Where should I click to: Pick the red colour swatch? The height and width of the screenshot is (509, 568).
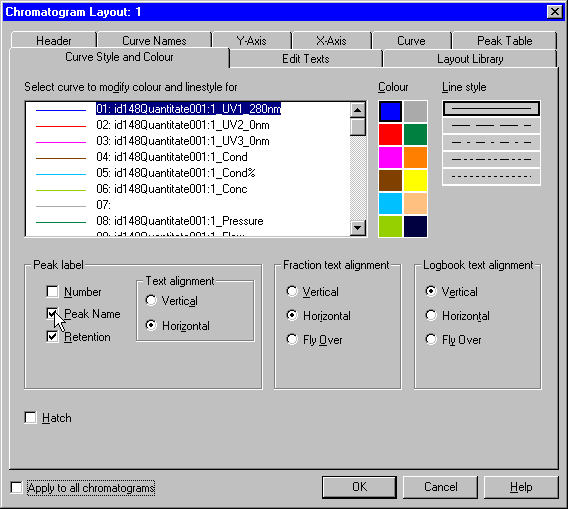click(390, 134)
